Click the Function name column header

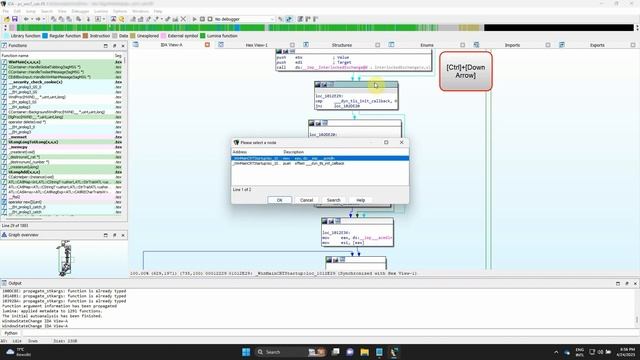click(x=56, y=56)
